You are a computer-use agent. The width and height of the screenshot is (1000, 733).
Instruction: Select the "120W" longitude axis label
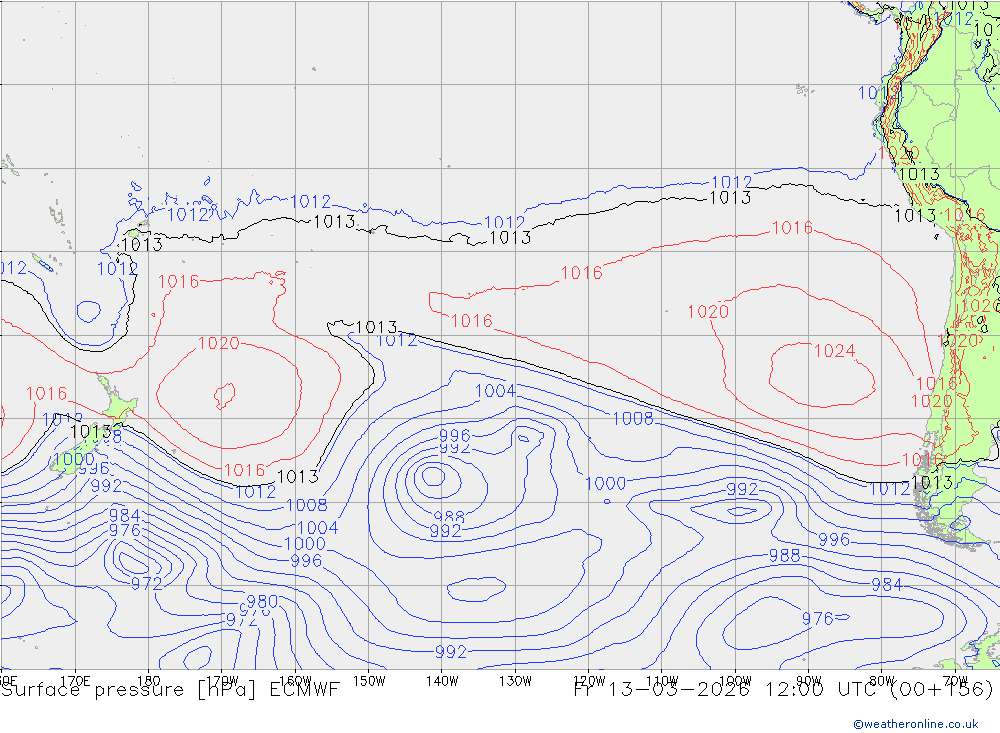[x=589, y=681]
